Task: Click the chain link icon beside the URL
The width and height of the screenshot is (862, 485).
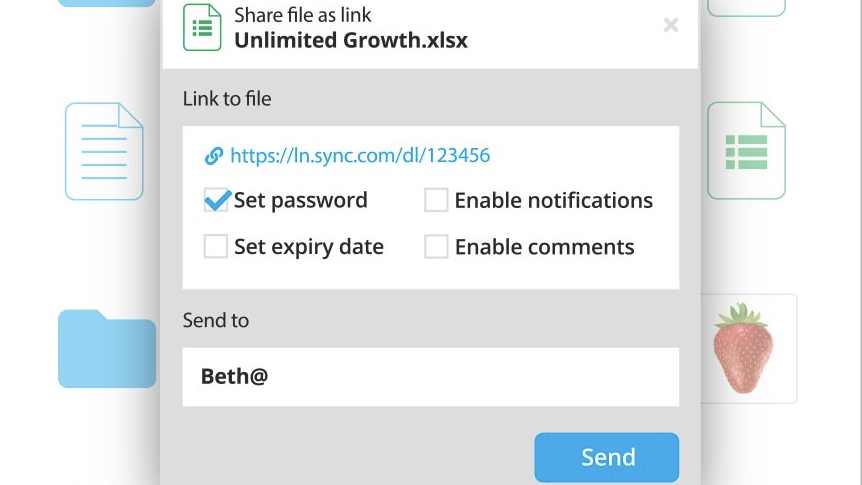Action: tap(213, 156)
